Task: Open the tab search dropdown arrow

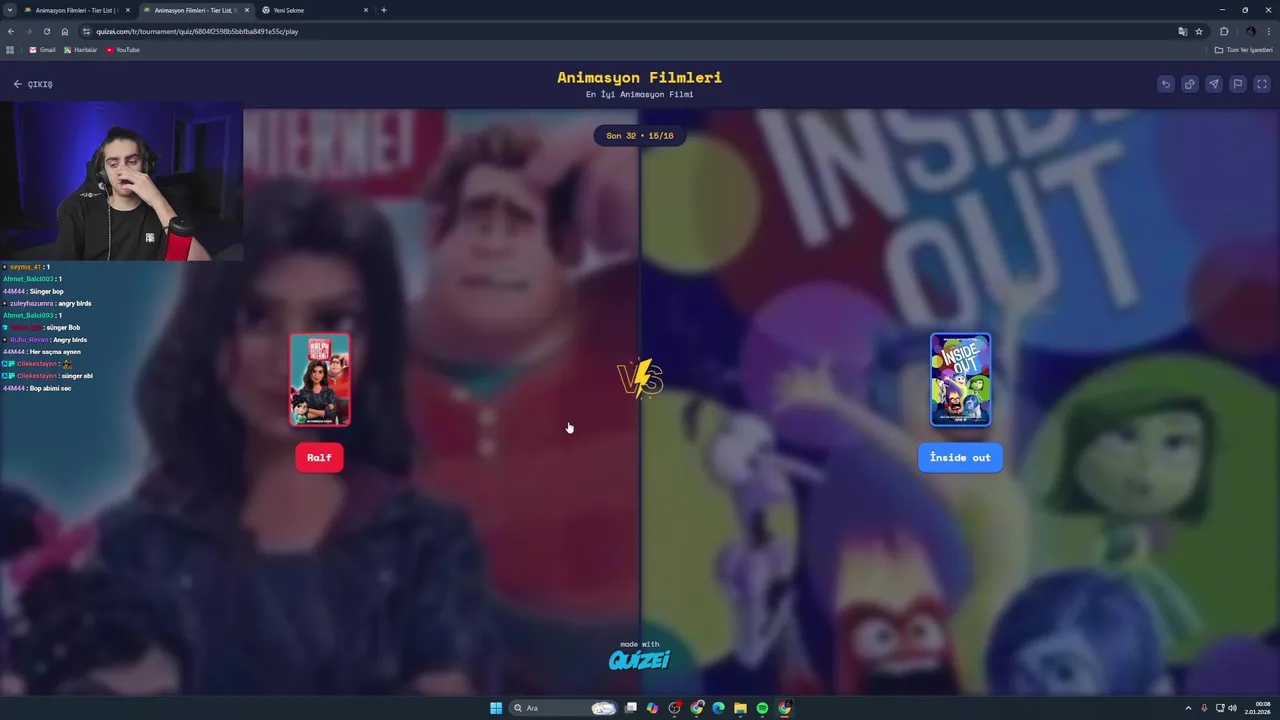Action: 11,10
